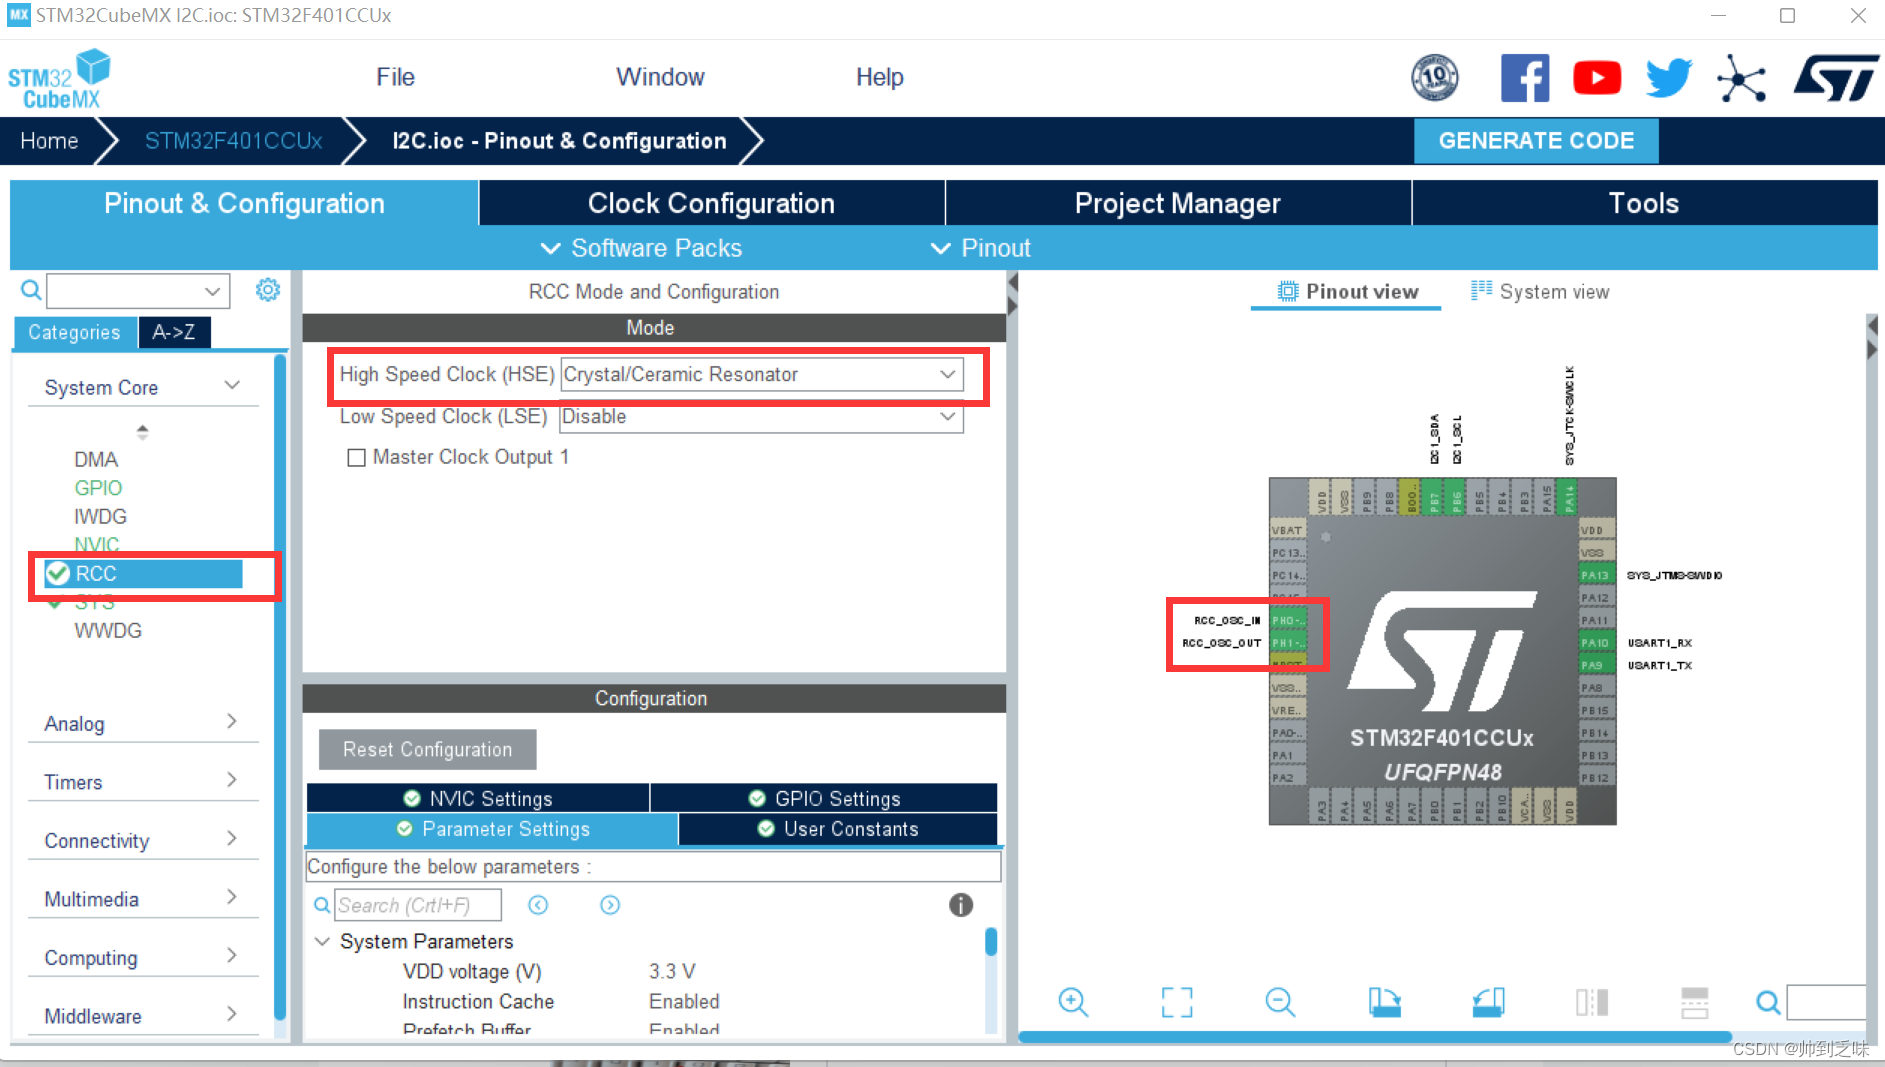Open the Low Speed Clock (LSE) dropdown
Screen dimensions: 1885x1067
761,416
